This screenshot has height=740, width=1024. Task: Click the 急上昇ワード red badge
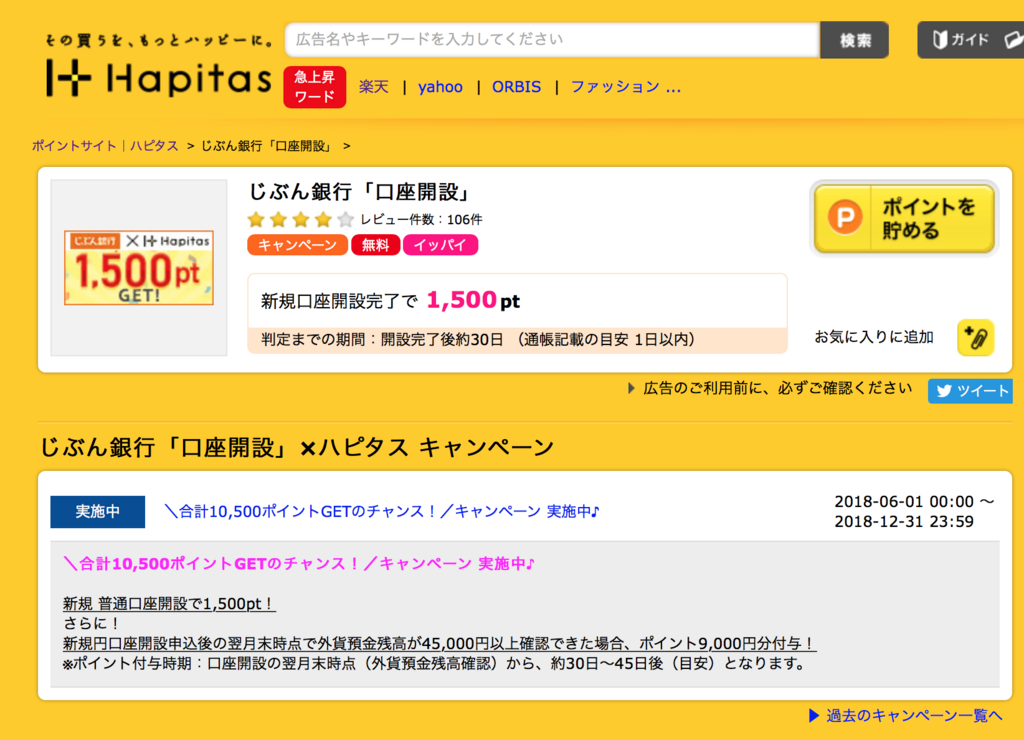pyautogui.click(x=314, y=87)
